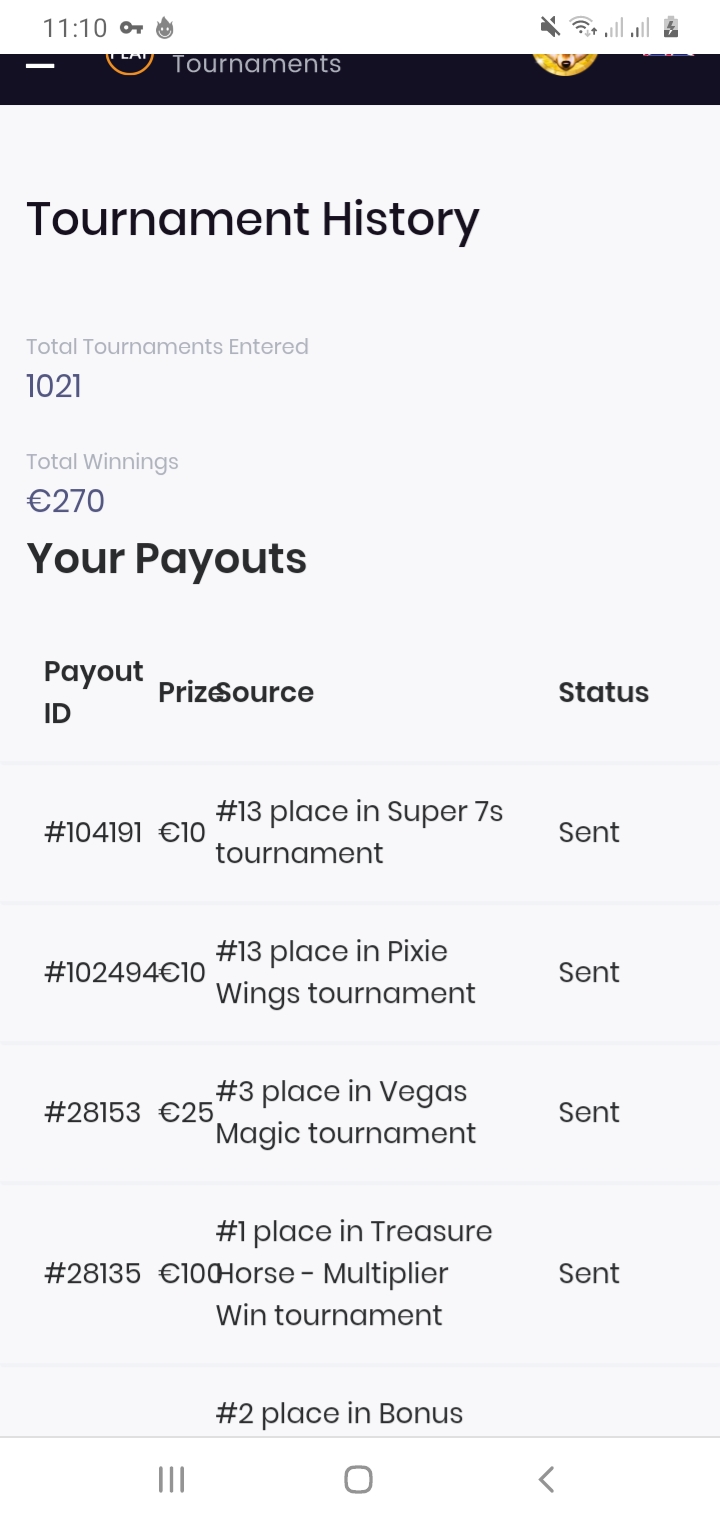Open payout #28153 row
The image size is (720, 1520).
(x=93, y=1112)
